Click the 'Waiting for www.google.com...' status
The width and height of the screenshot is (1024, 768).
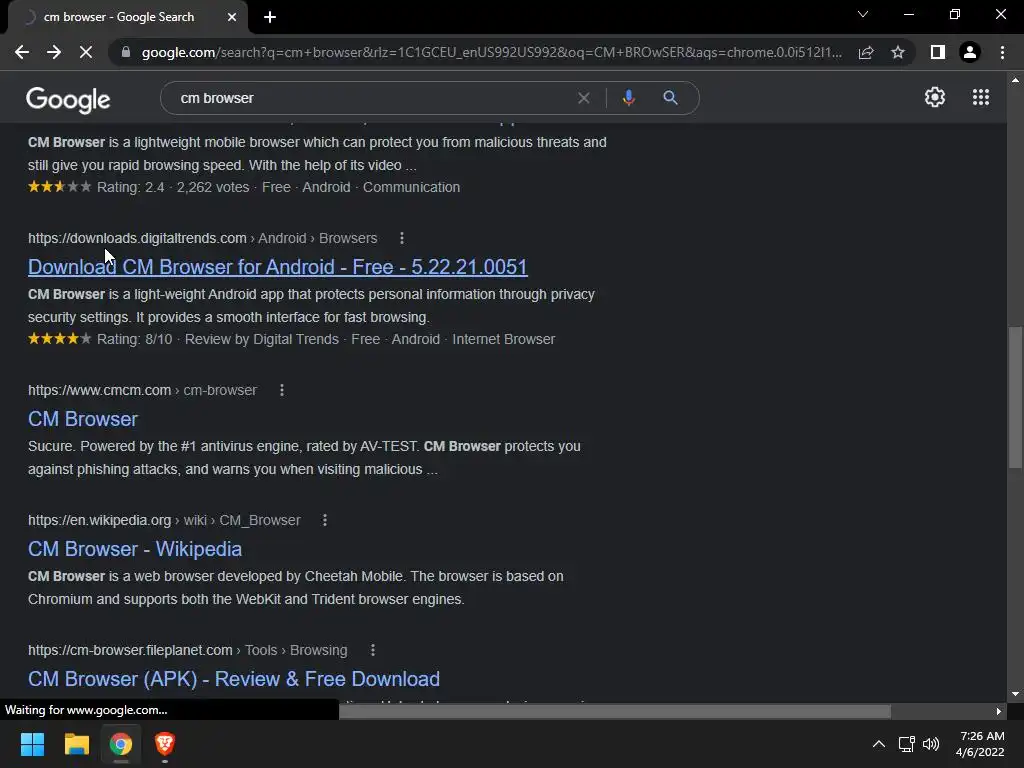[x=86, y=710]
